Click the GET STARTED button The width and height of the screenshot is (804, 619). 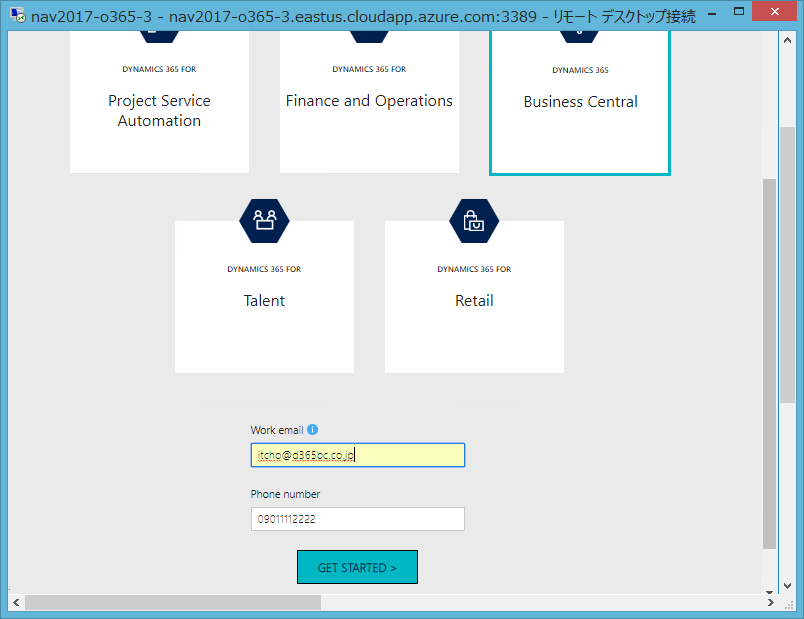[357, 567]
